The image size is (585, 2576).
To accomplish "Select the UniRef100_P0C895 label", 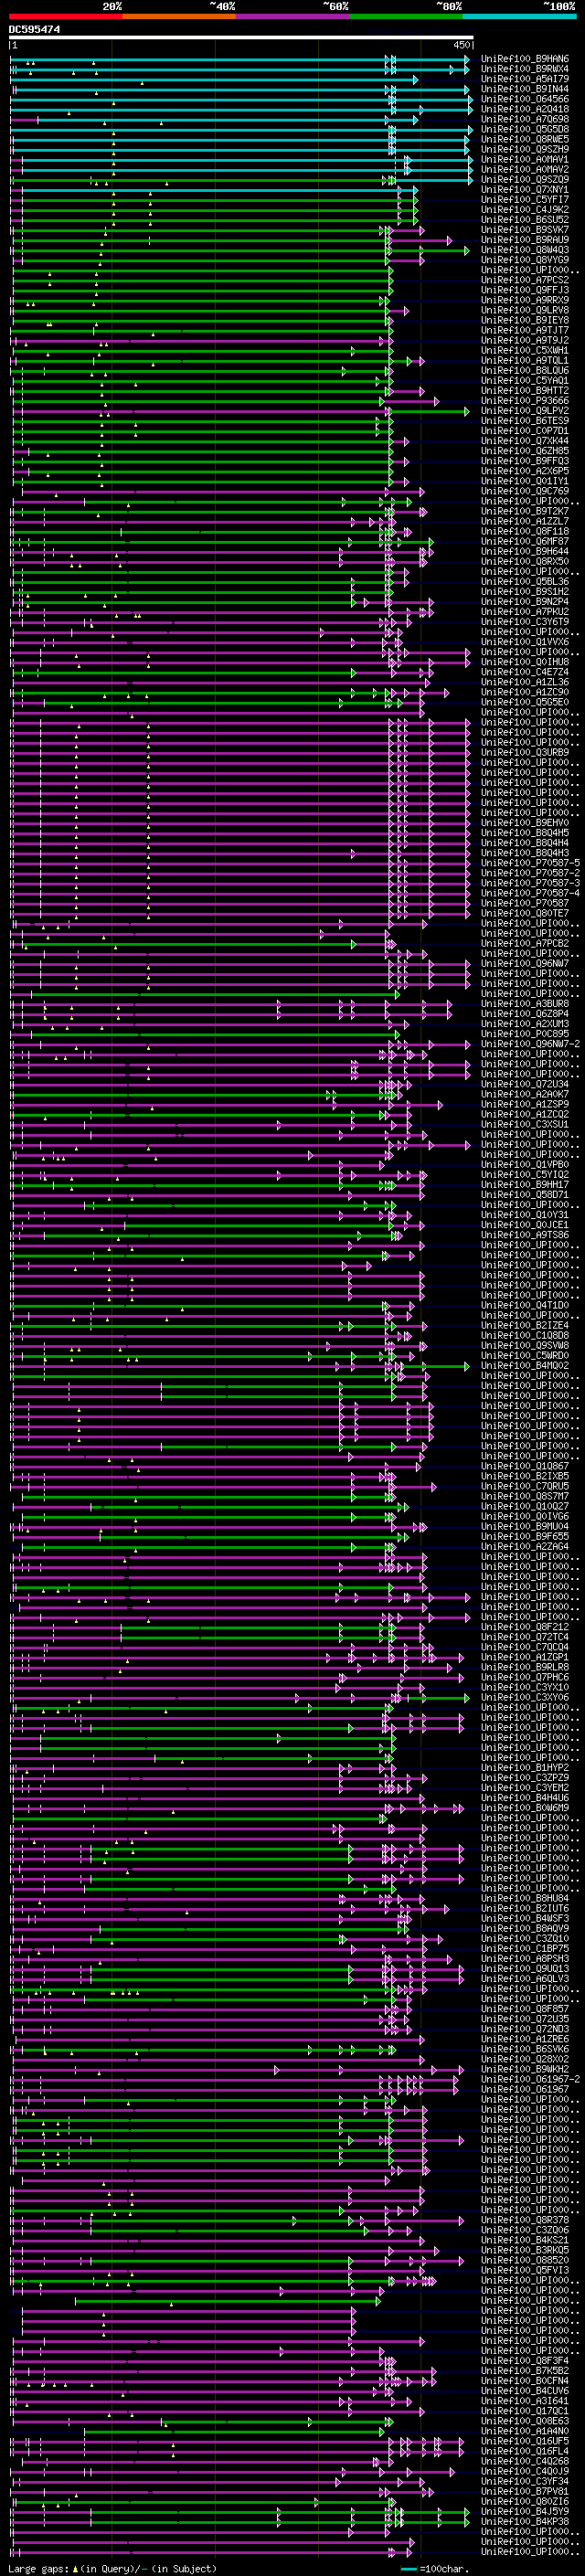I will (525, 1034).
